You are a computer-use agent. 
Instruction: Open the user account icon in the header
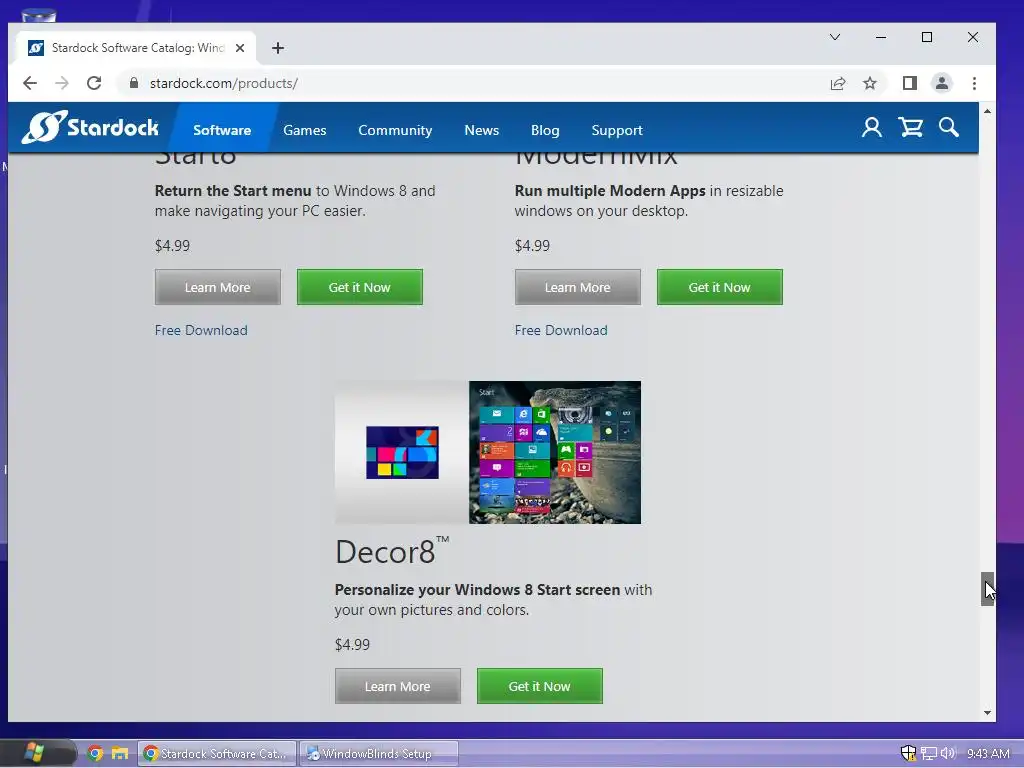871,127
